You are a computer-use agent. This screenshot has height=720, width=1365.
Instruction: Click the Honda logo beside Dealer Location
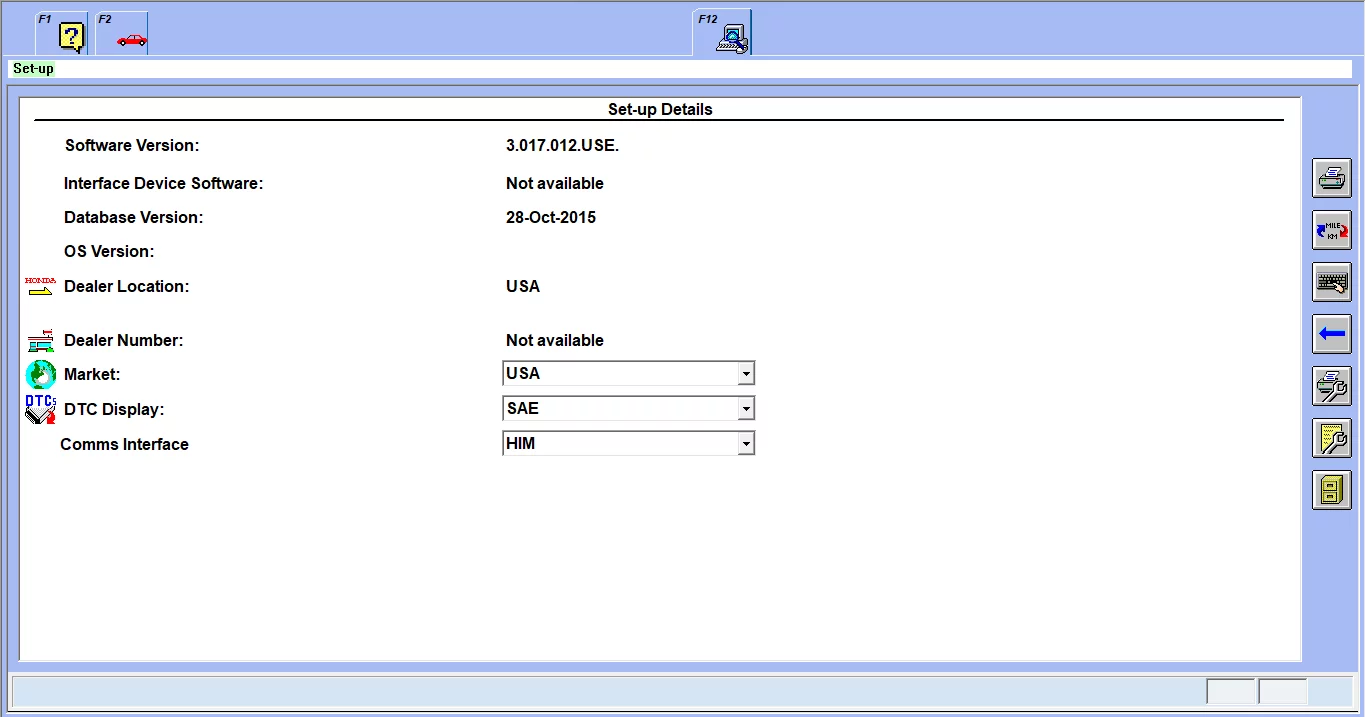click(39, 286)
